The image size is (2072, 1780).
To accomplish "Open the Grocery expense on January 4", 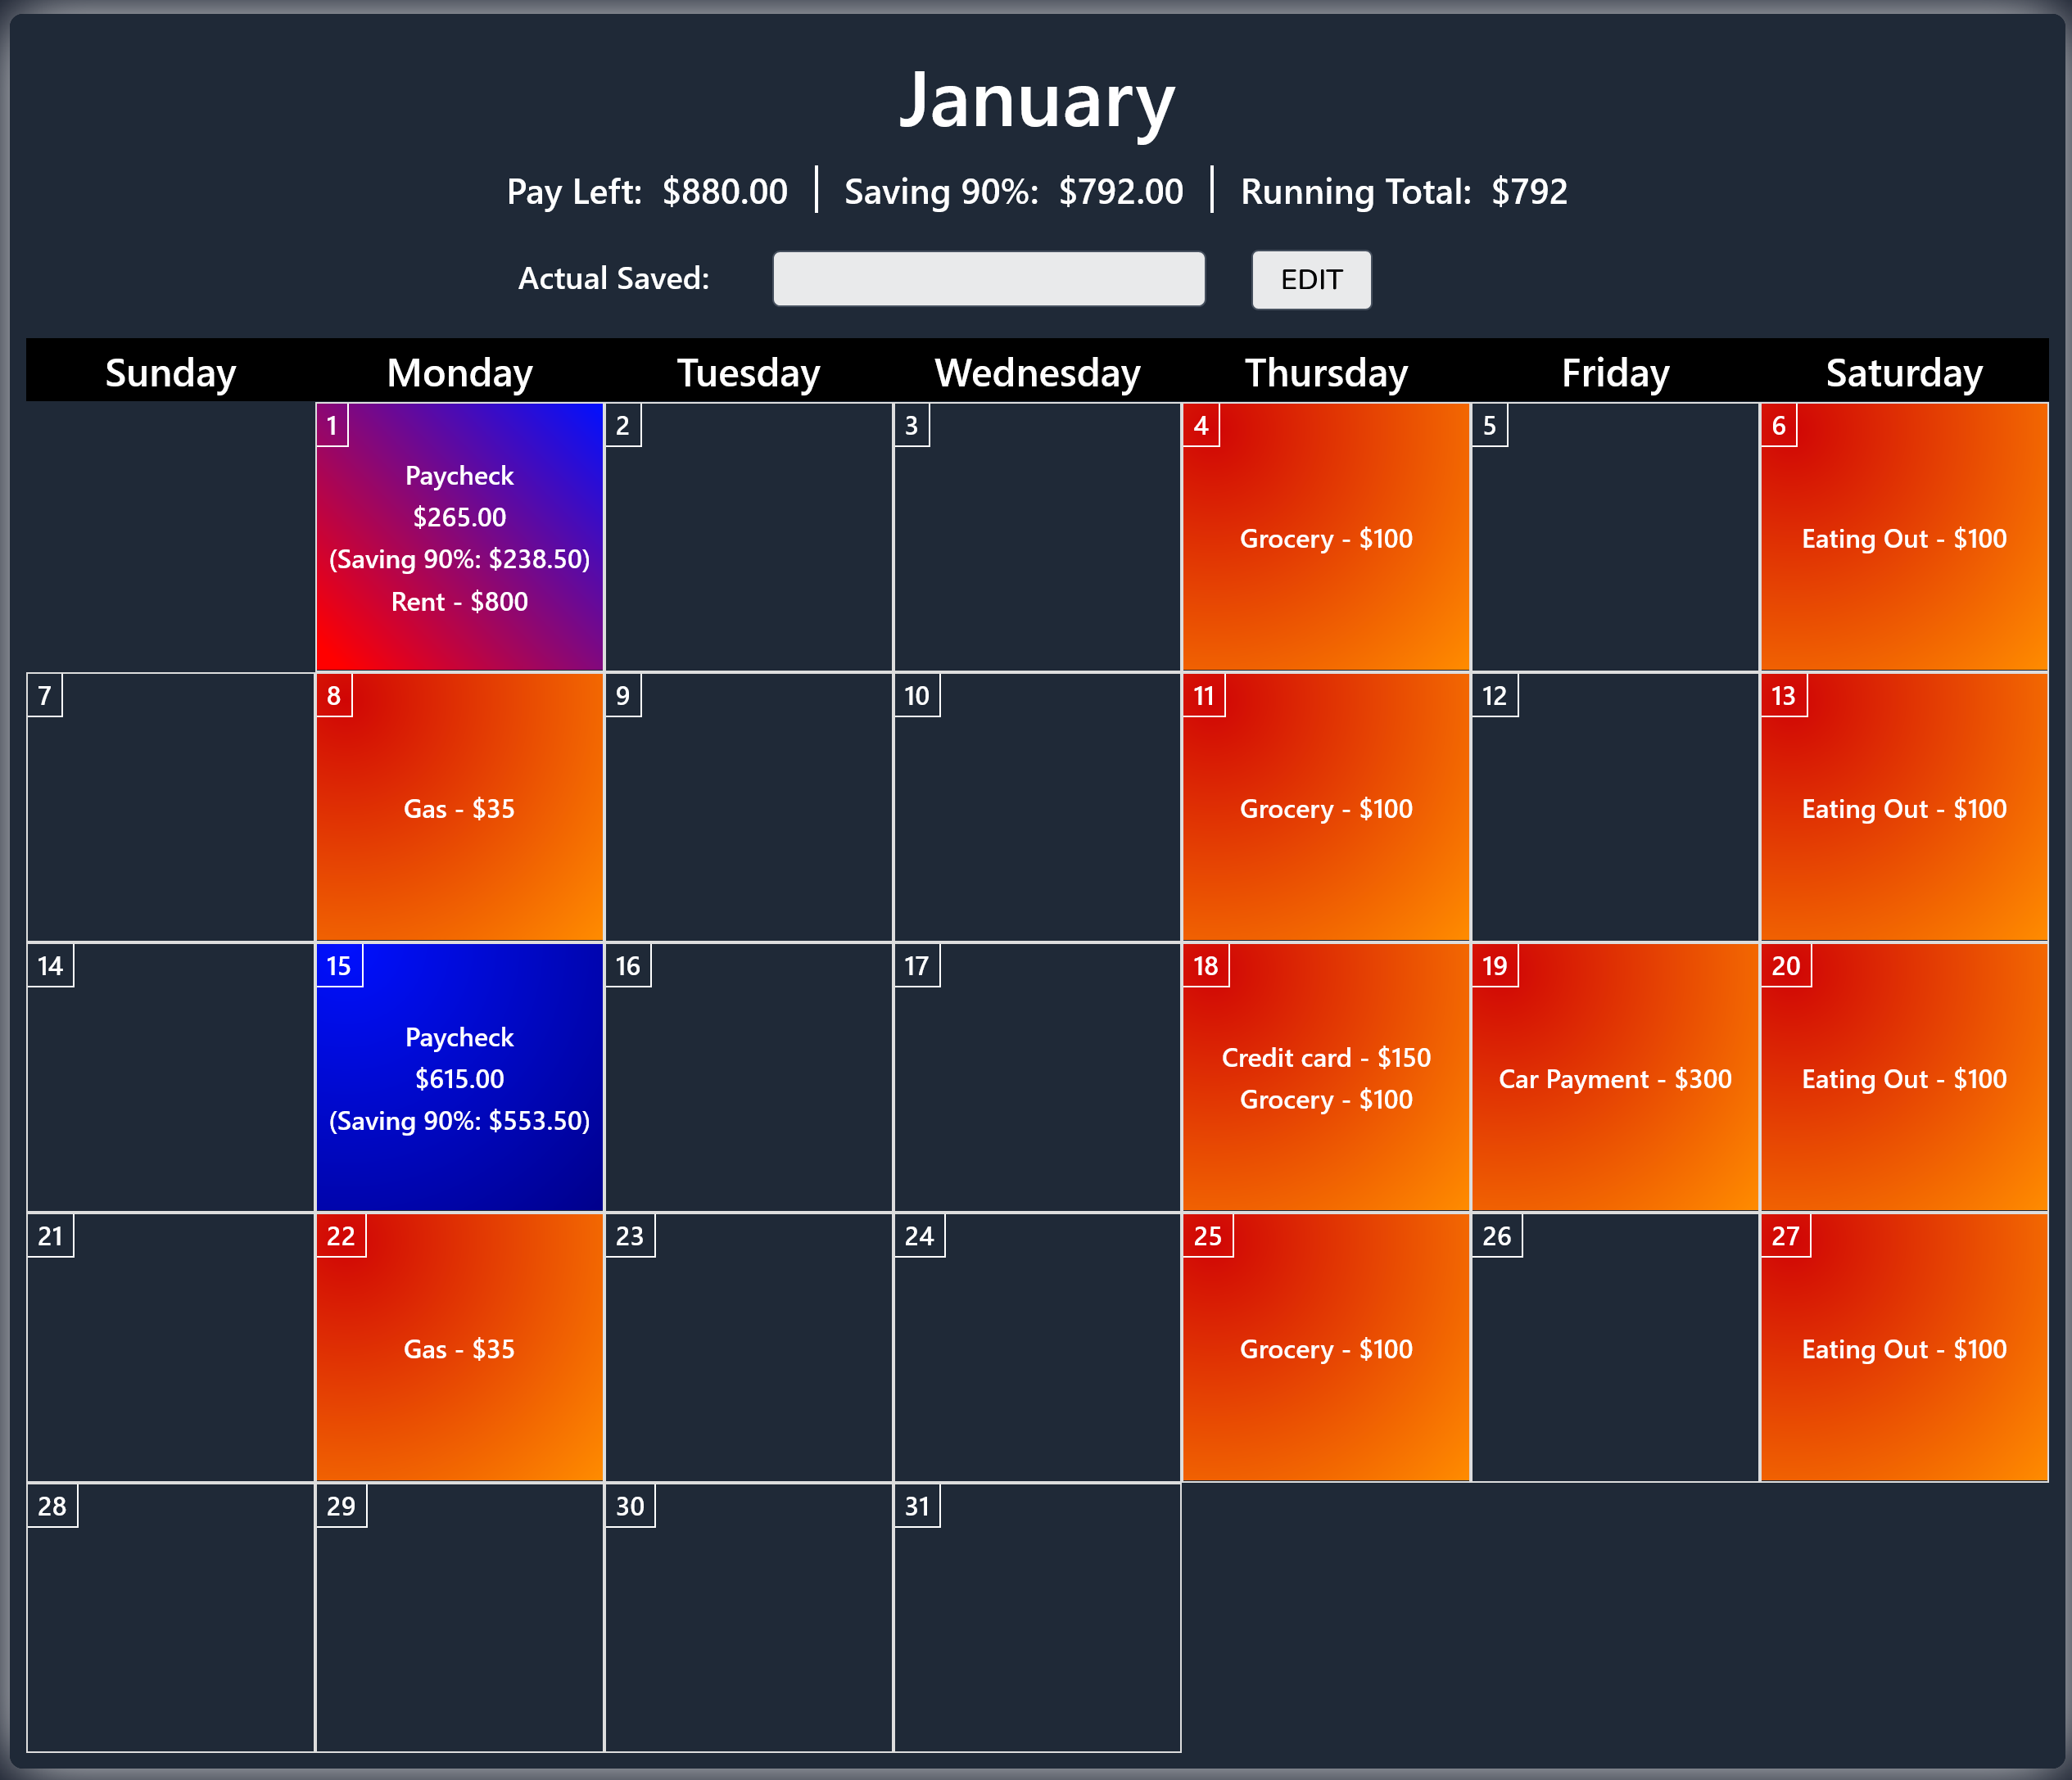I will click(1326, 538).
